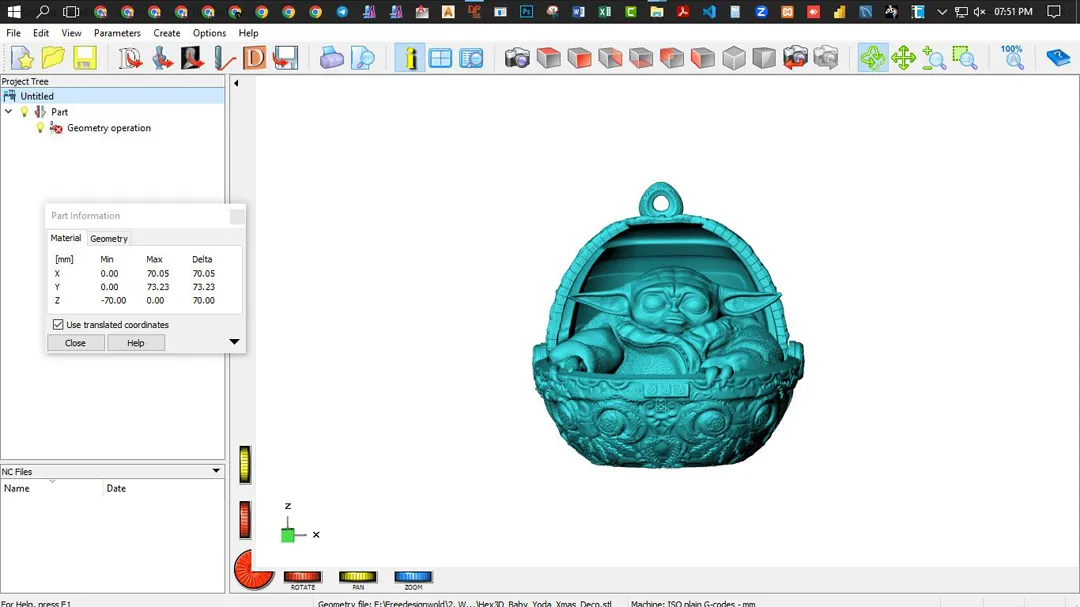The image size is (1080, 607).
Task: Sort NC Files by the Date column
Action: click(164, 488)
